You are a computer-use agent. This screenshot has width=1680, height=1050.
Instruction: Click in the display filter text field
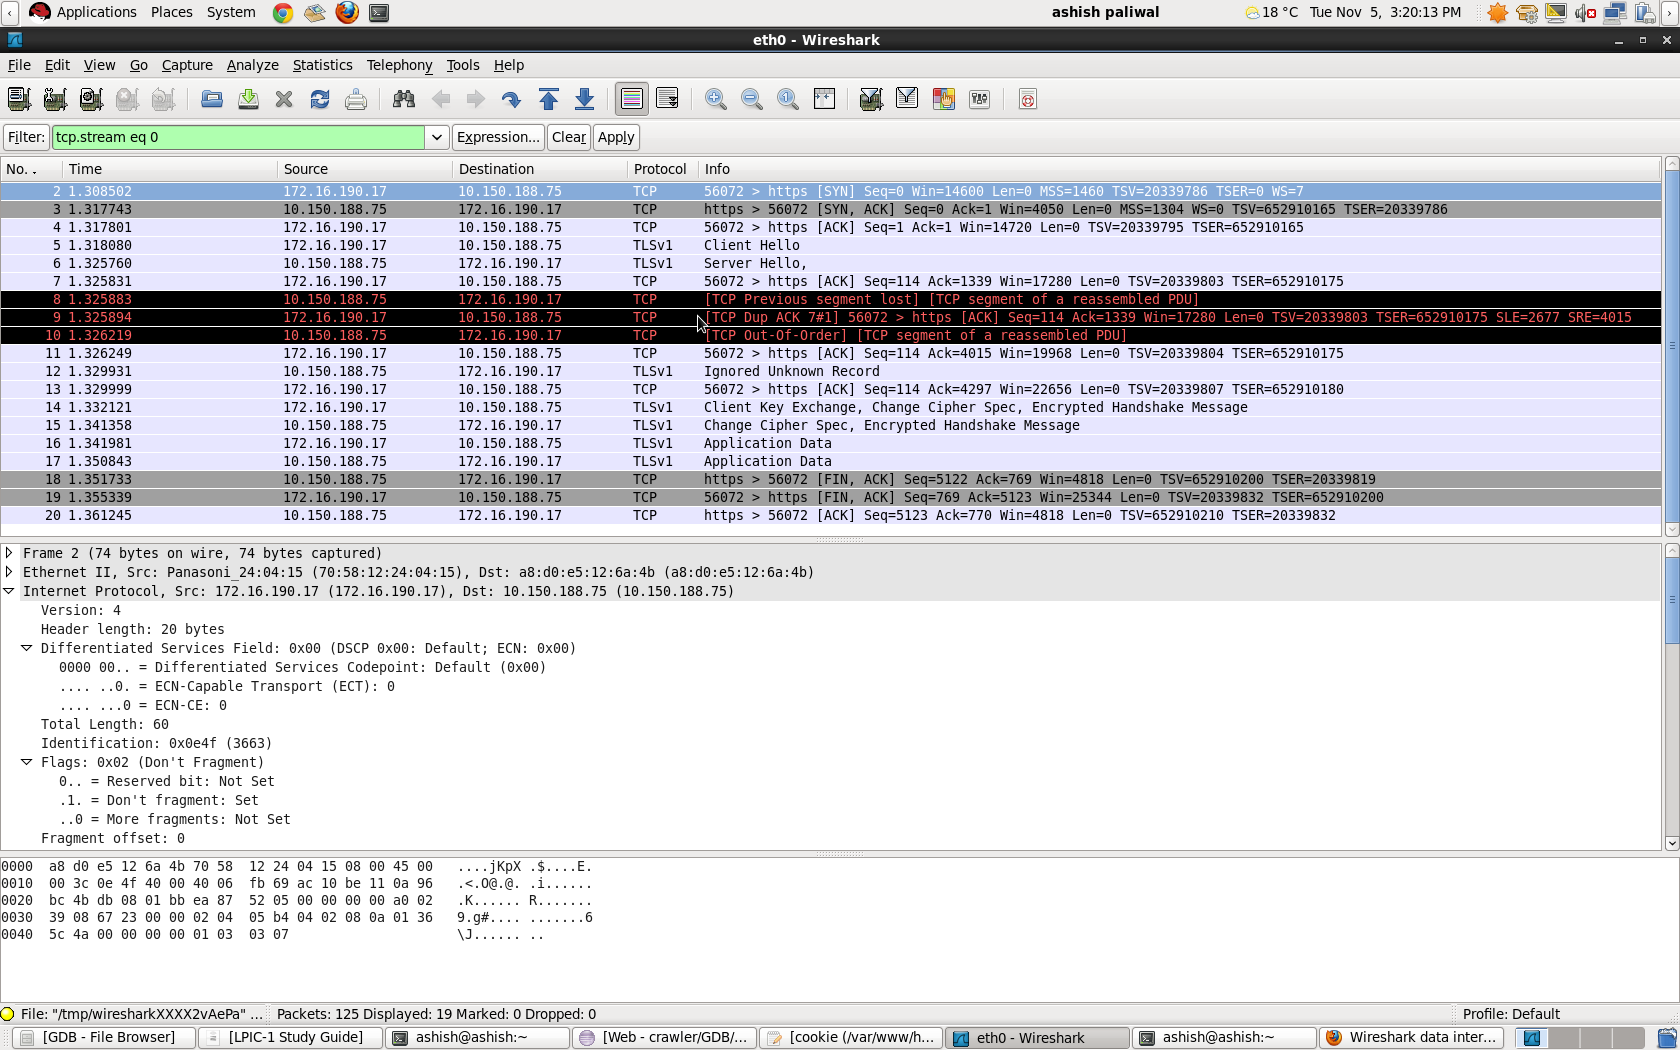point(239,137)
